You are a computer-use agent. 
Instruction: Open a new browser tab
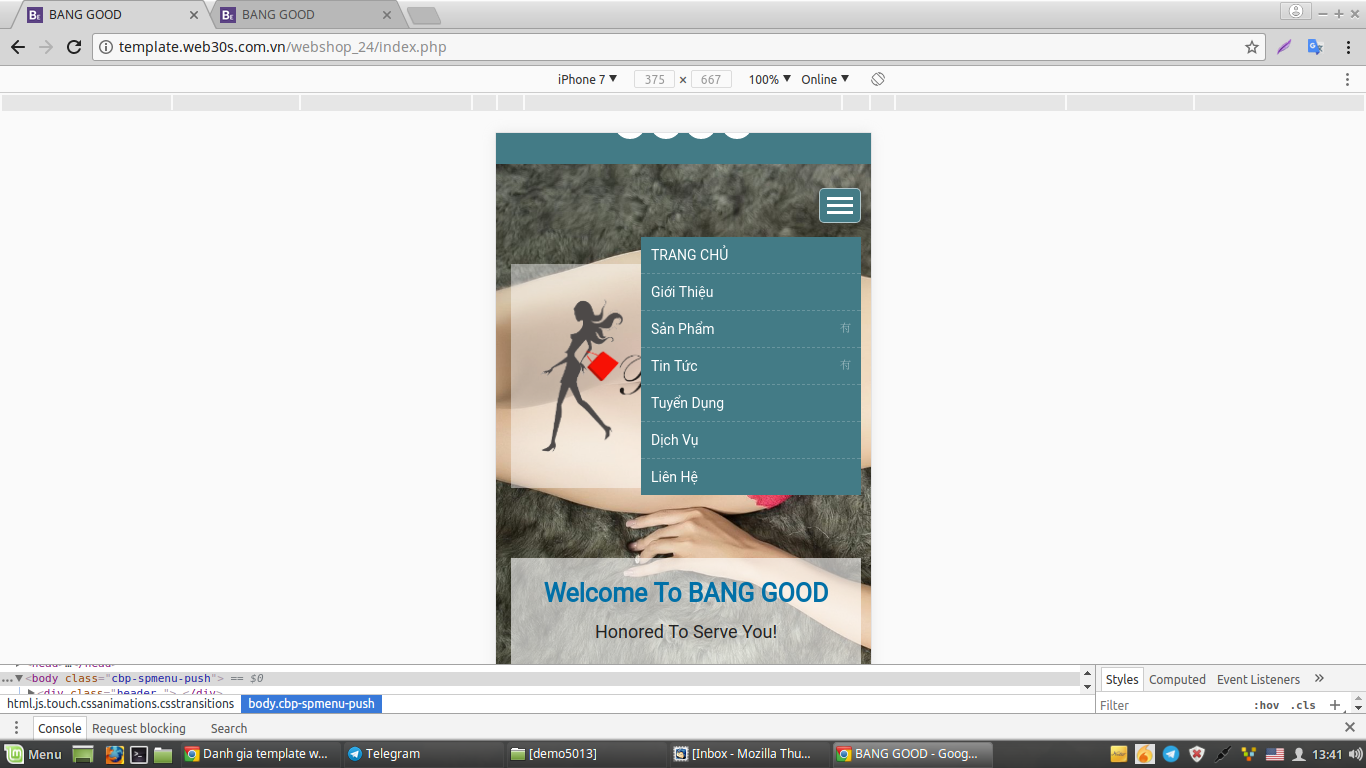coord(424,16)
